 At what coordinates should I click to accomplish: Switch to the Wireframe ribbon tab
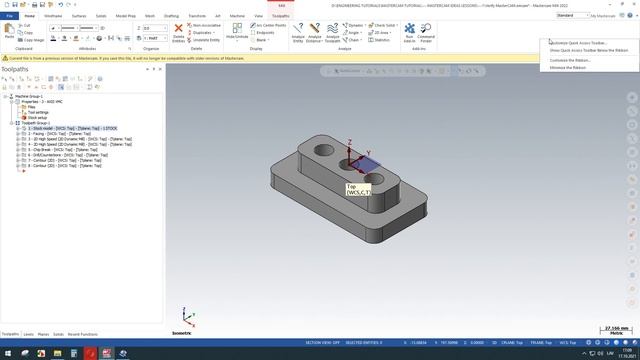[53, 16]
